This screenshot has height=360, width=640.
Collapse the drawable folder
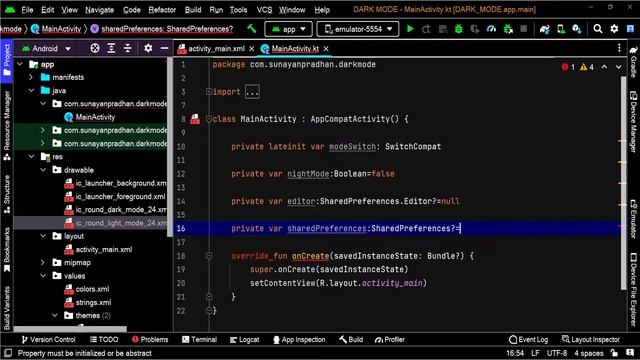click(x=43, y=170)
